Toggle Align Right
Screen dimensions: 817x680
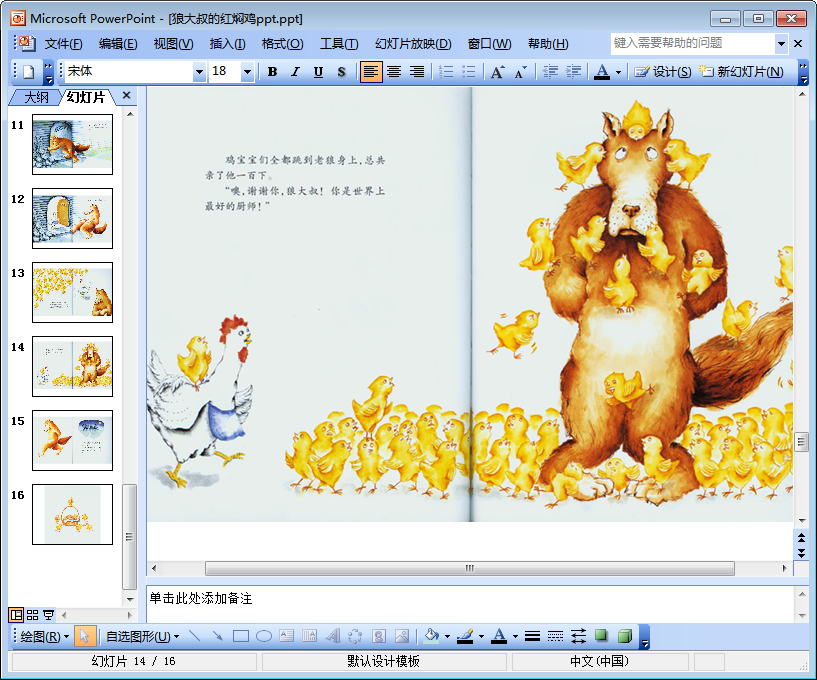pos(417,72)
